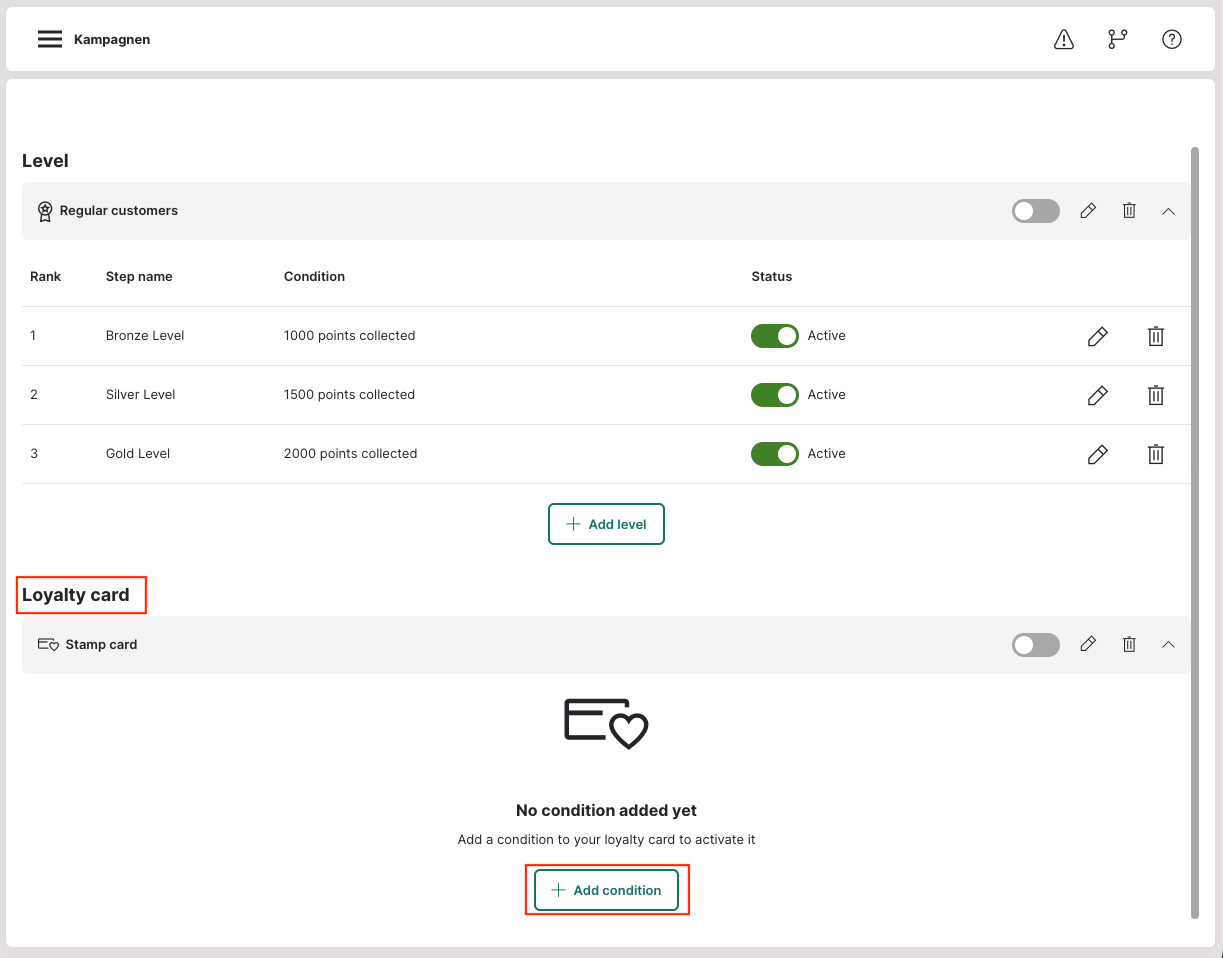The height and width of the screenshot is (958, 1223).
Task: Delete the Regular customers level group
Action: pyautogui.click(x=1129, y=211)
